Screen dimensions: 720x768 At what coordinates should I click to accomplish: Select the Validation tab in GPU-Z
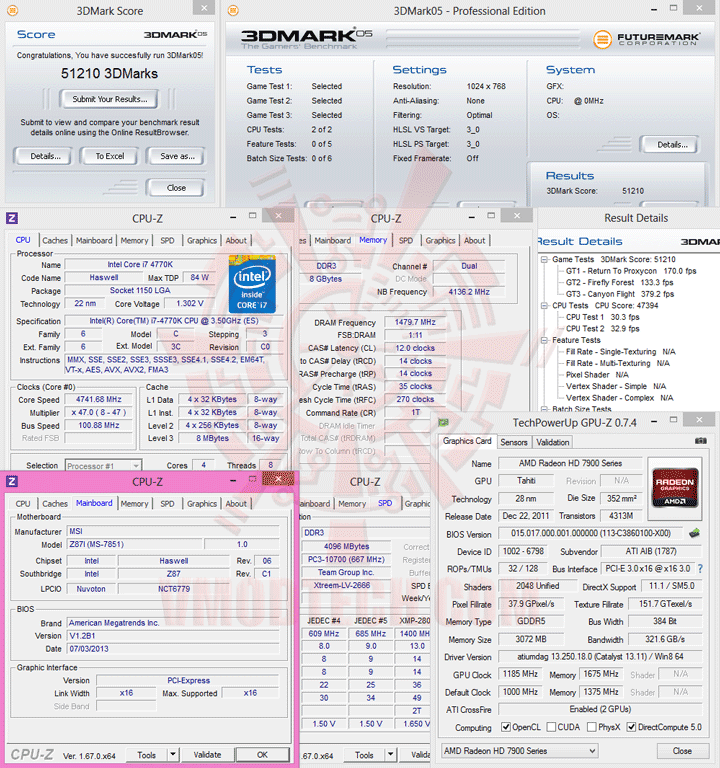(x=552, y=442)
